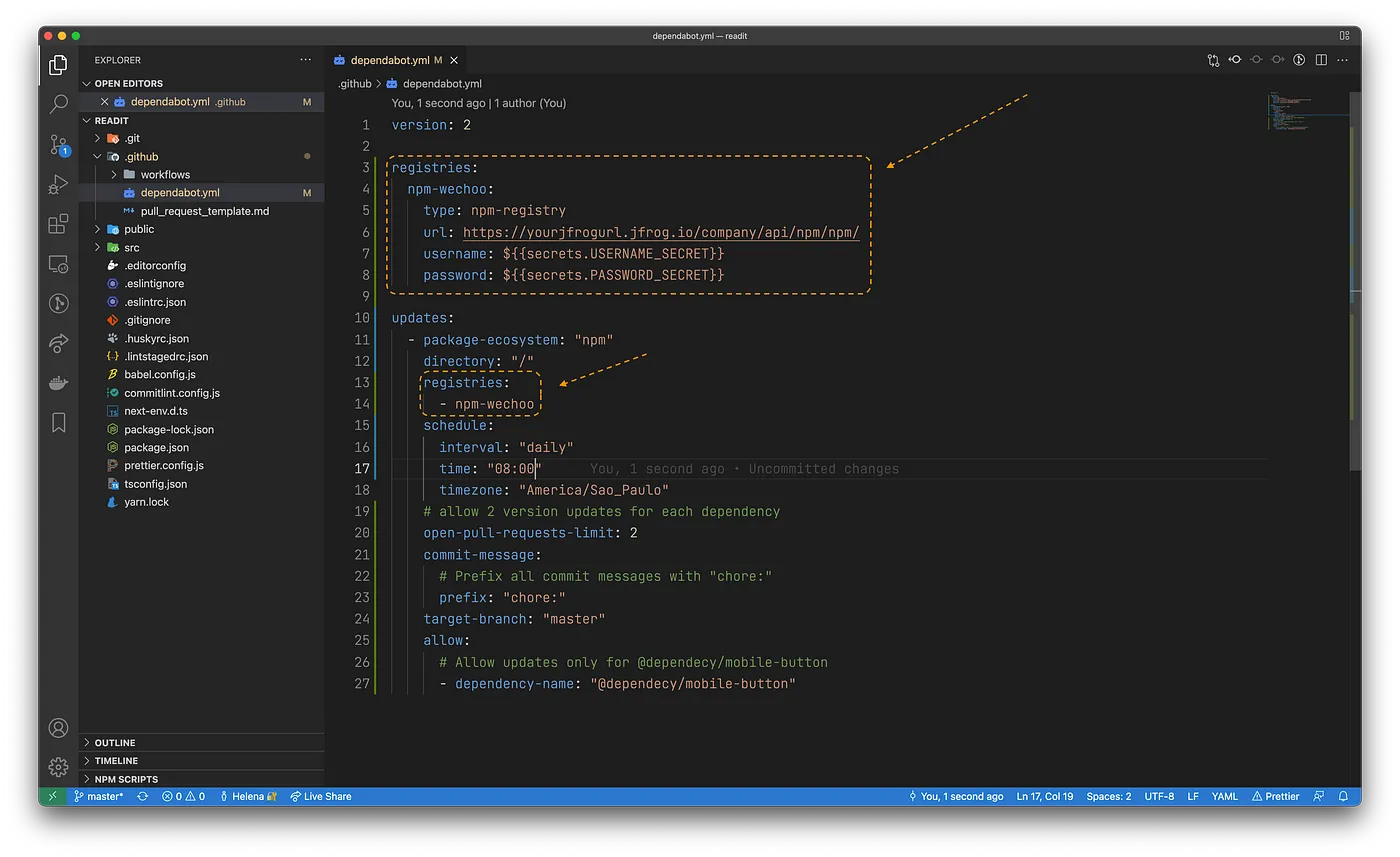
Task: Click Ln 17, Col 19 in status bar
Action: click(1045, 797)
